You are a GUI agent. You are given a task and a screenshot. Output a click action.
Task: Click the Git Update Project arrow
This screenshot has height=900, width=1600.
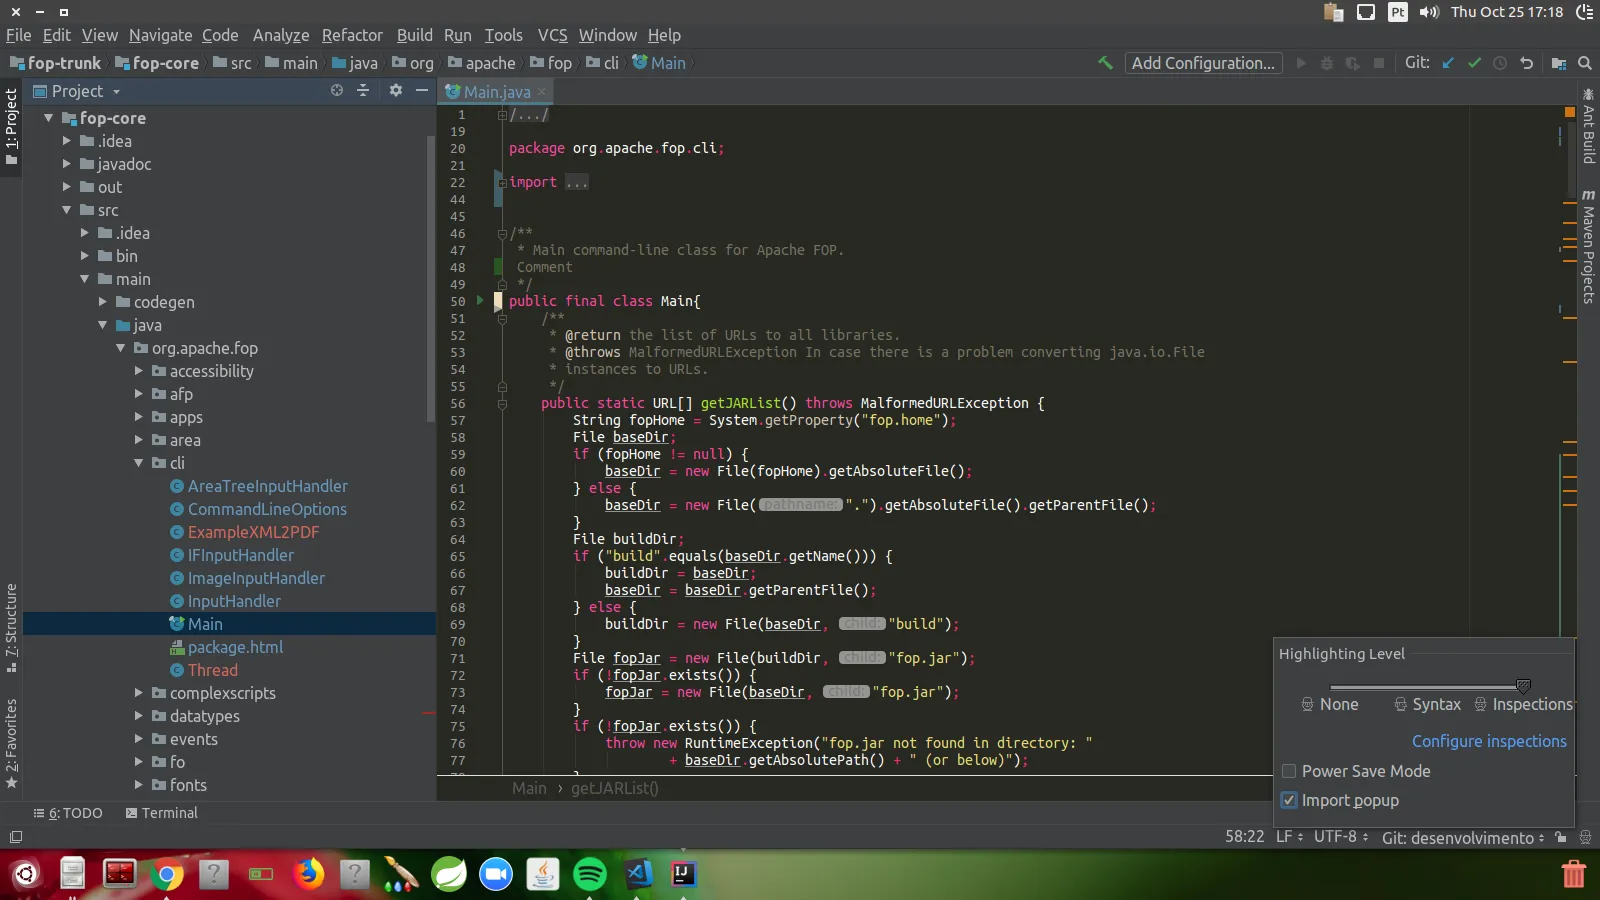(1447, 63)
